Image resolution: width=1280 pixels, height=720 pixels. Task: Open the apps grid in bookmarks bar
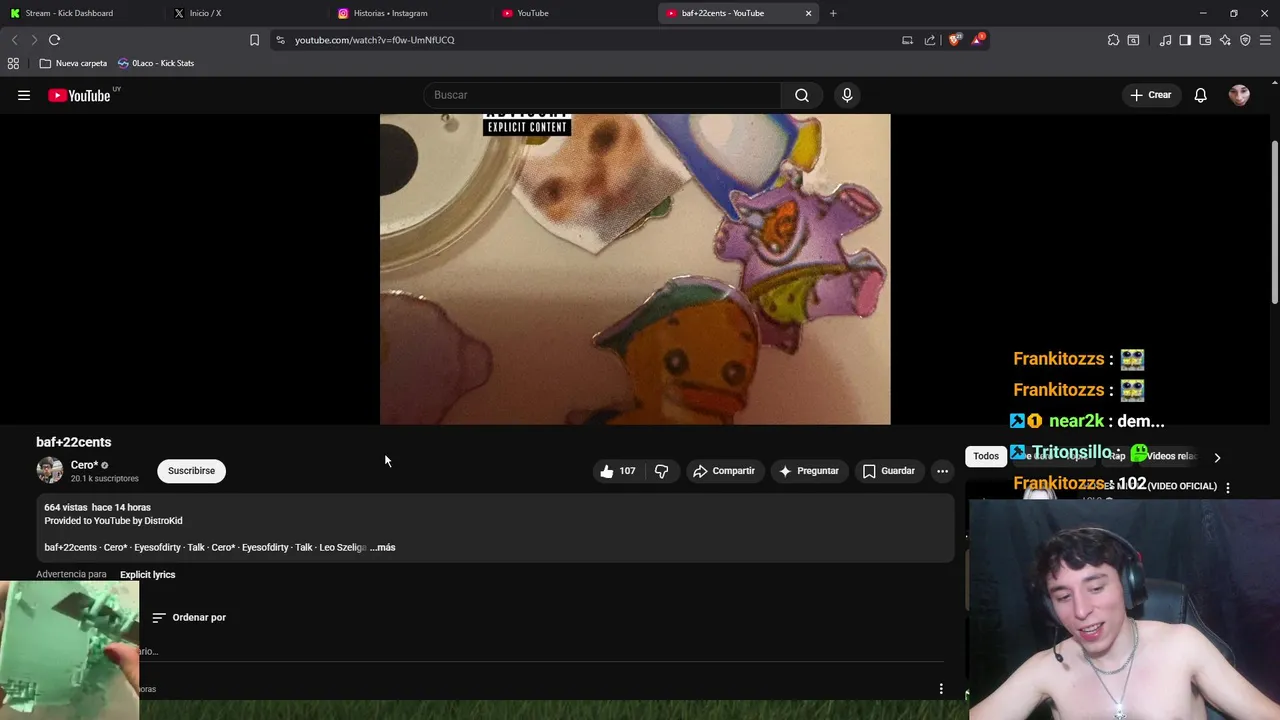pyautogui.click(x=13, y=63)
